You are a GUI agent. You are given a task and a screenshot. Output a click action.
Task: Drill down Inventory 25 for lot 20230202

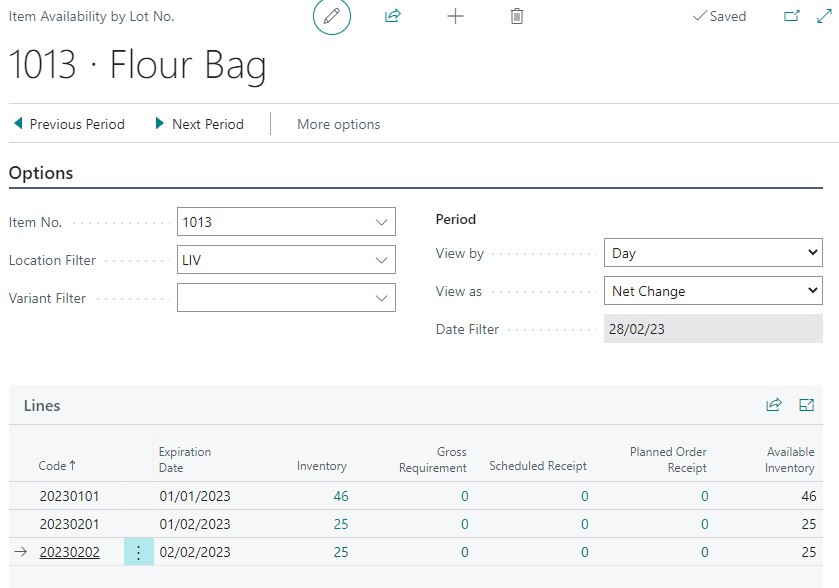coord(341,552)
